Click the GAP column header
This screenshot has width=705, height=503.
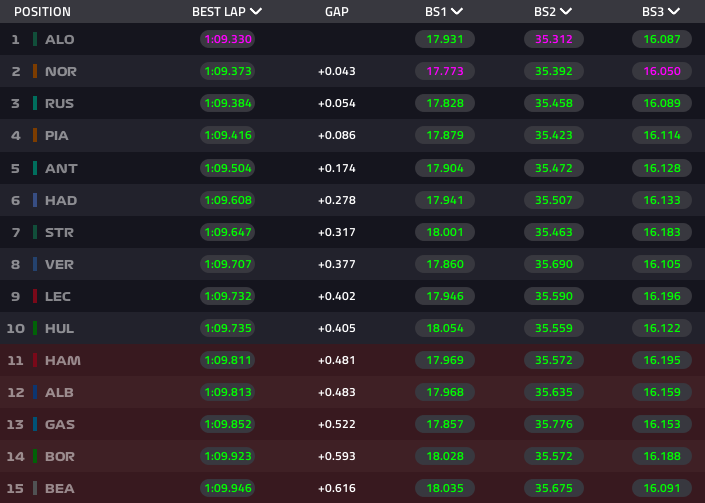pos(336,12)
